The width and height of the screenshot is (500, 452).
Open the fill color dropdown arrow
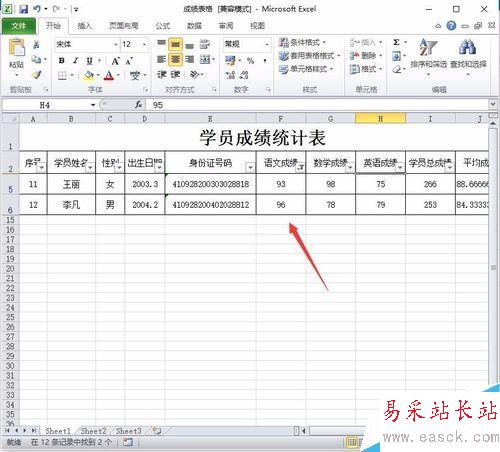coord(98,76)
